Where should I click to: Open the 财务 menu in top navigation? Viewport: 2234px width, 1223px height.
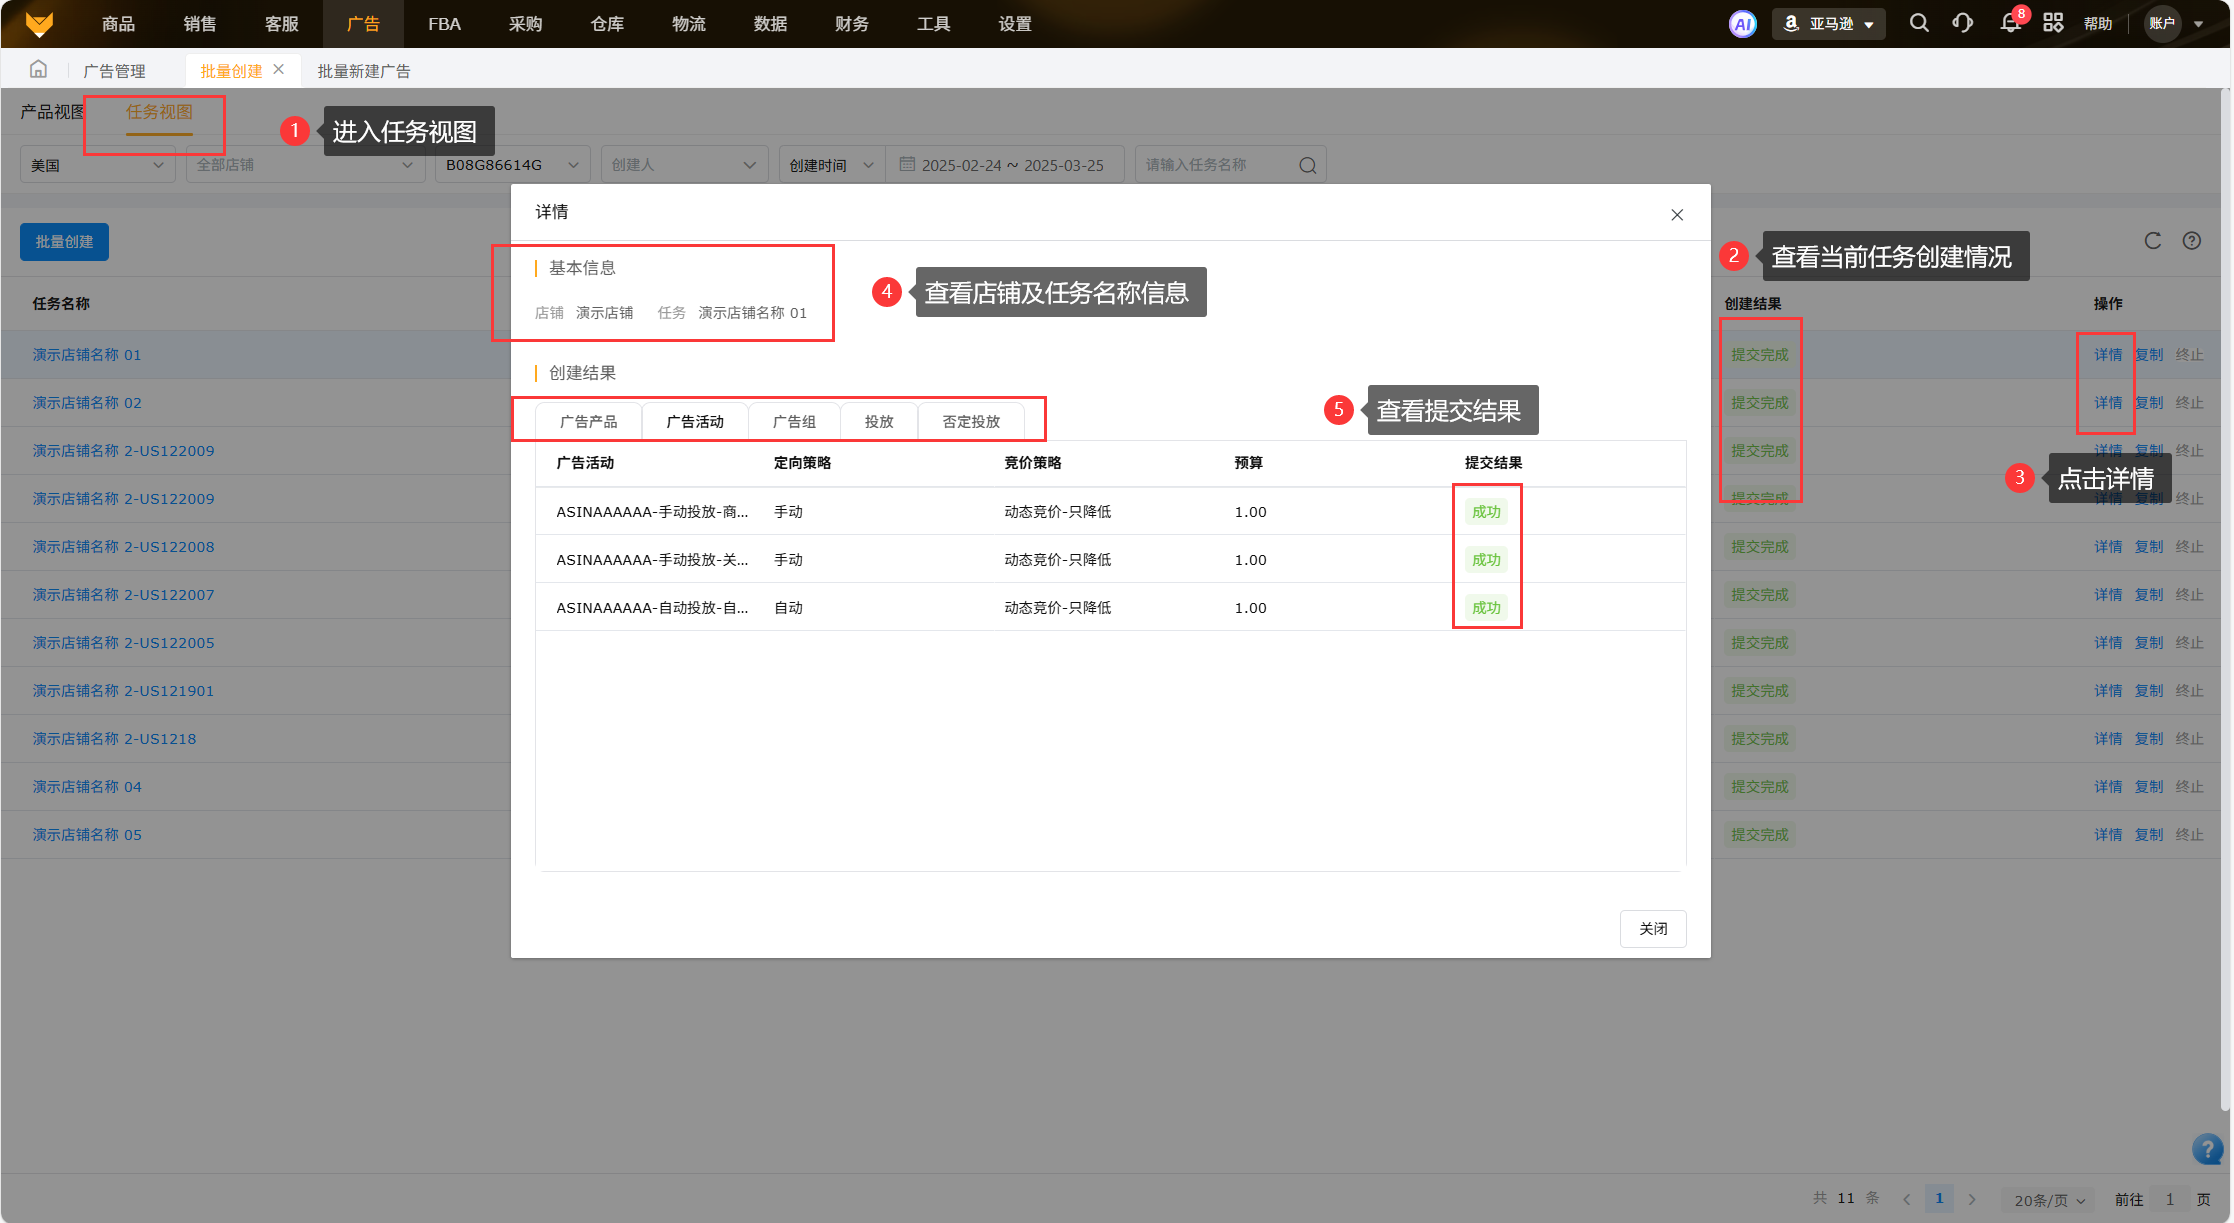point(851,24)
